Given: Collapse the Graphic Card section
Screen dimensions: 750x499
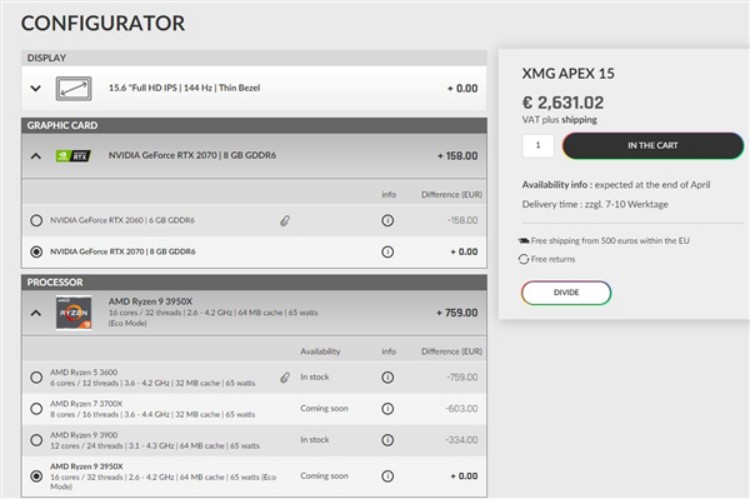Looking at the screenshot, I should [x=35, y=156].
